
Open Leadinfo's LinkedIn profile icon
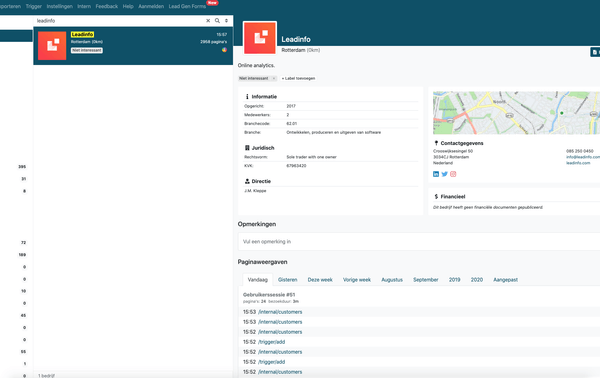point(436,174)
